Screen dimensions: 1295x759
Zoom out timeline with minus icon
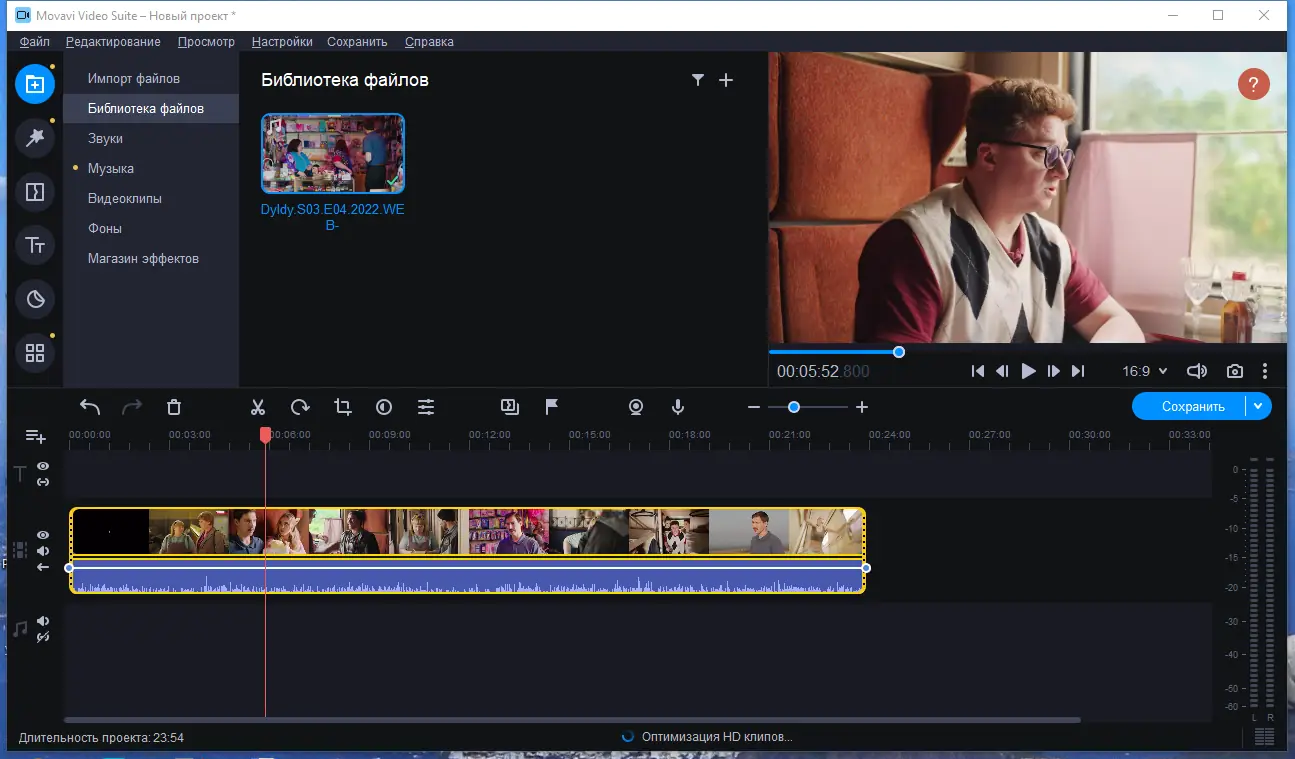tap(754, 407)
